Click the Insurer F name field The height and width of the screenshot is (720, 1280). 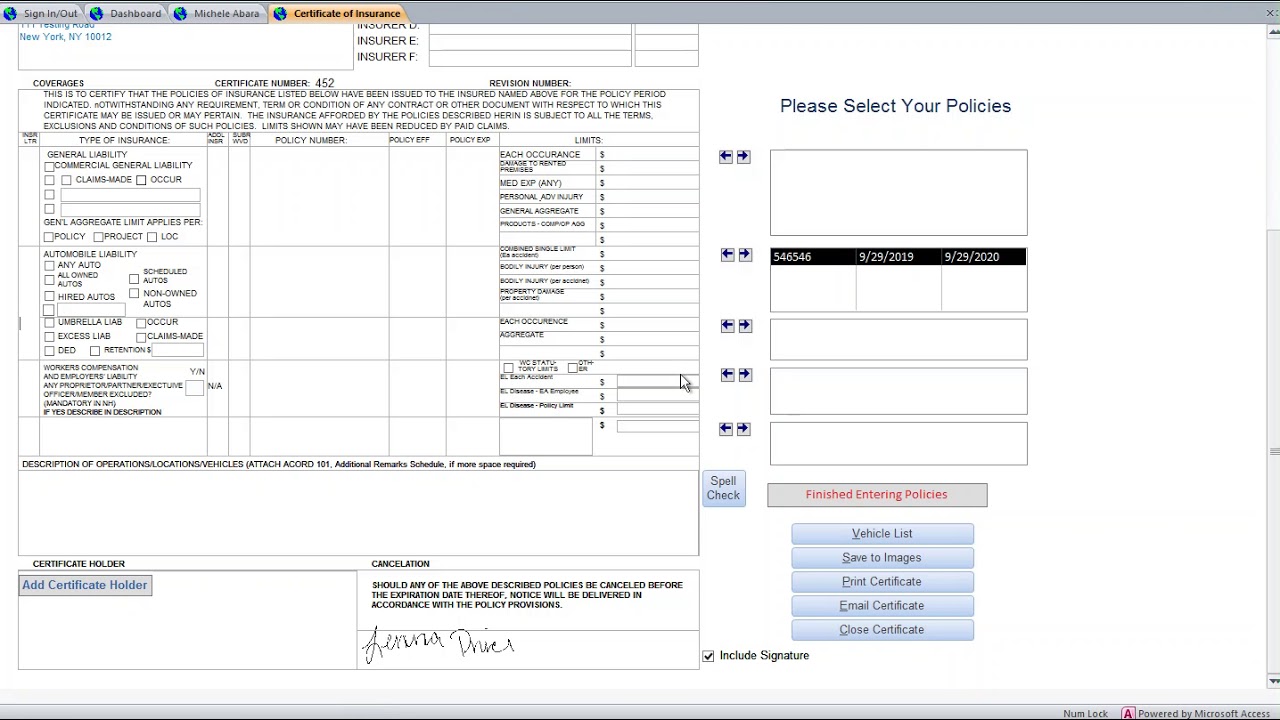coord(530,58)
